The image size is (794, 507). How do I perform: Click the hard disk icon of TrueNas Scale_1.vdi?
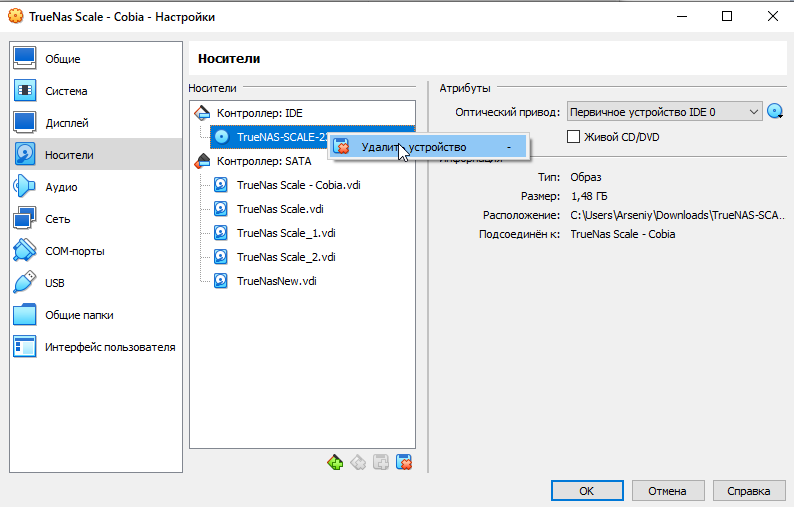[x=221, y=233]
